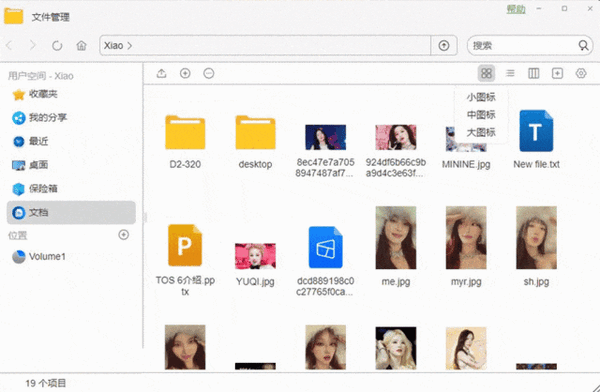Open 保险箱 vault in sidebar
The width and height of the screenshot is (600, 392).
click(71, 189)
